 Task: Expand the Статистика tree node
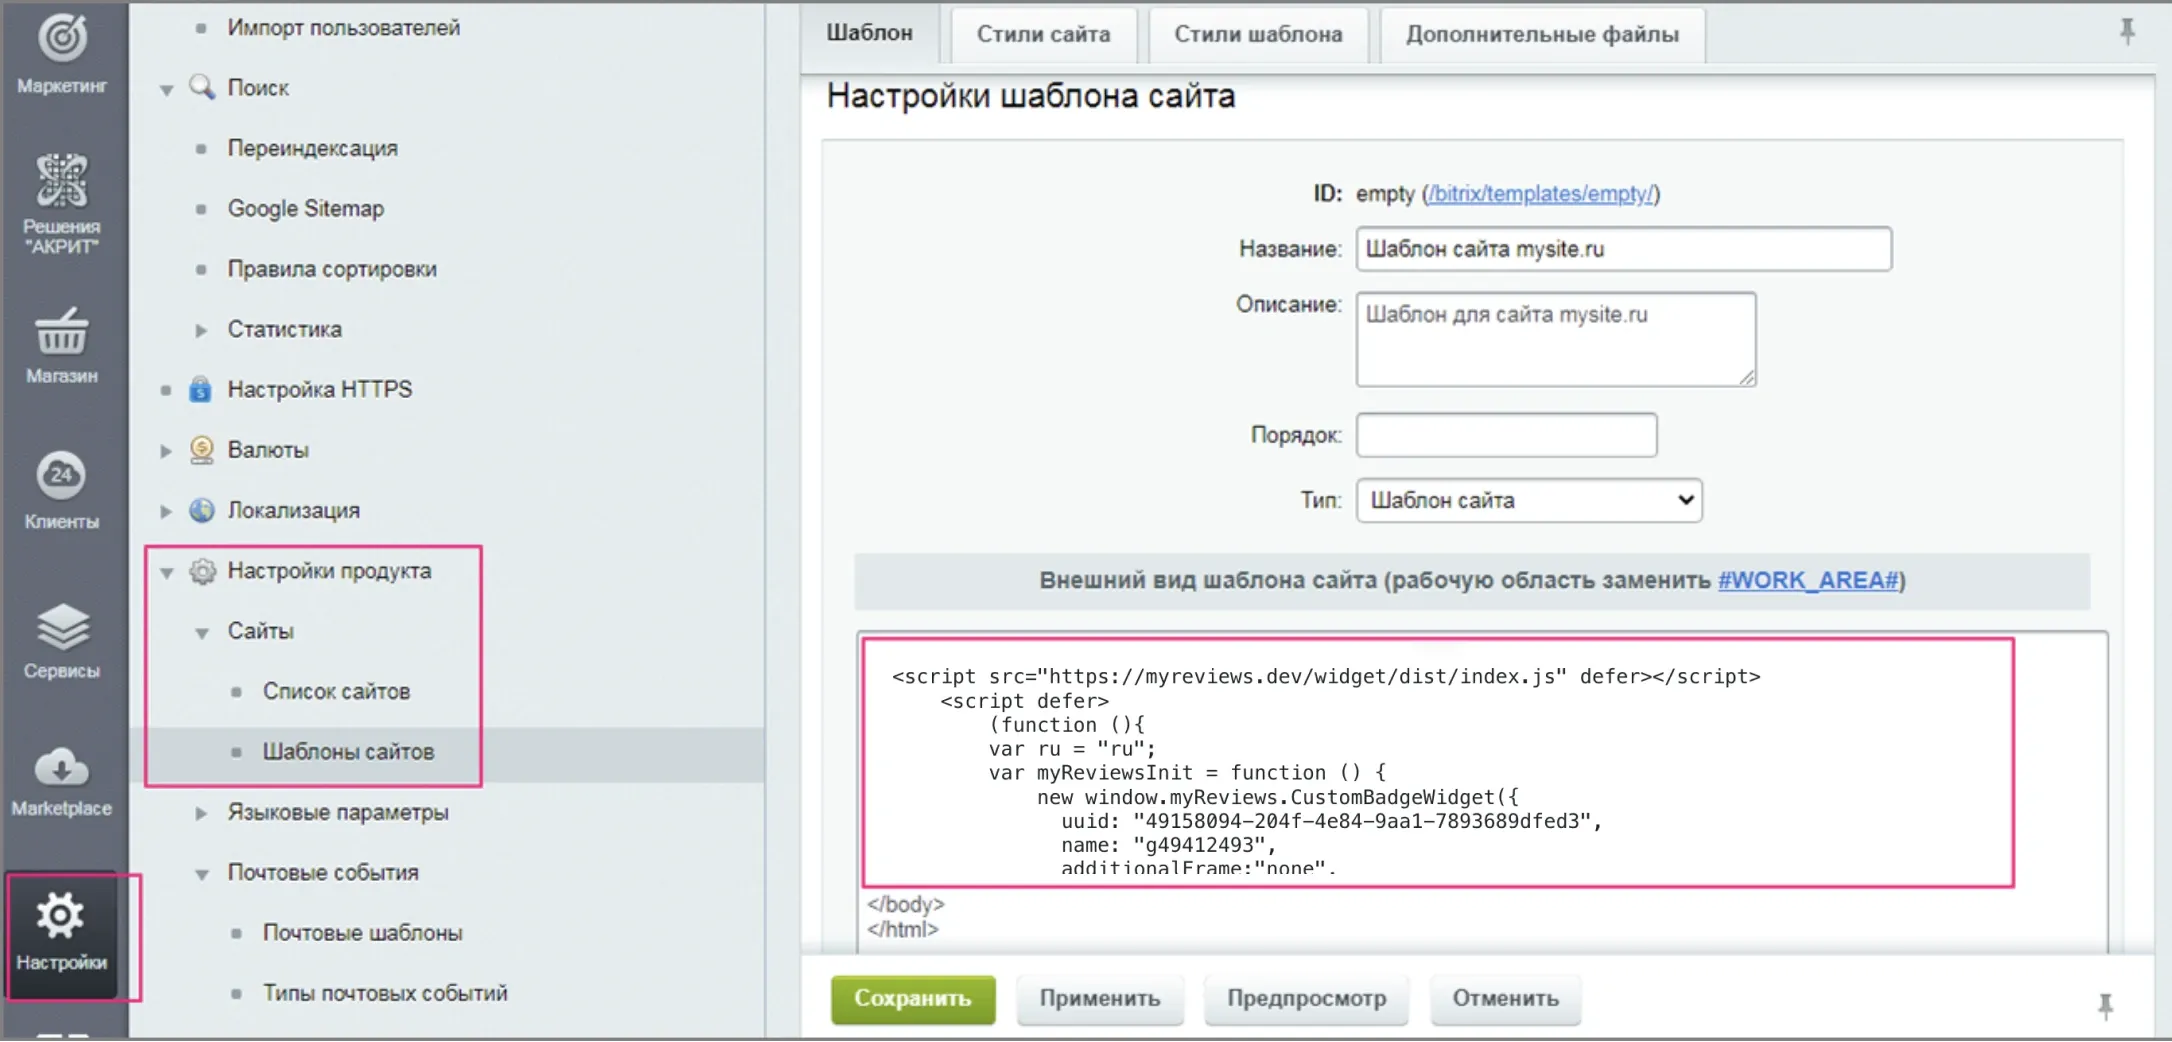201,330
